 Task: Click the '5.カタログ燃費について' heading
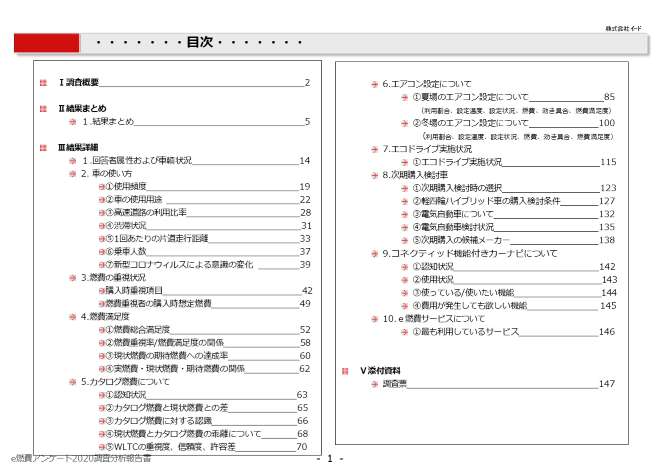click(125, 382)
